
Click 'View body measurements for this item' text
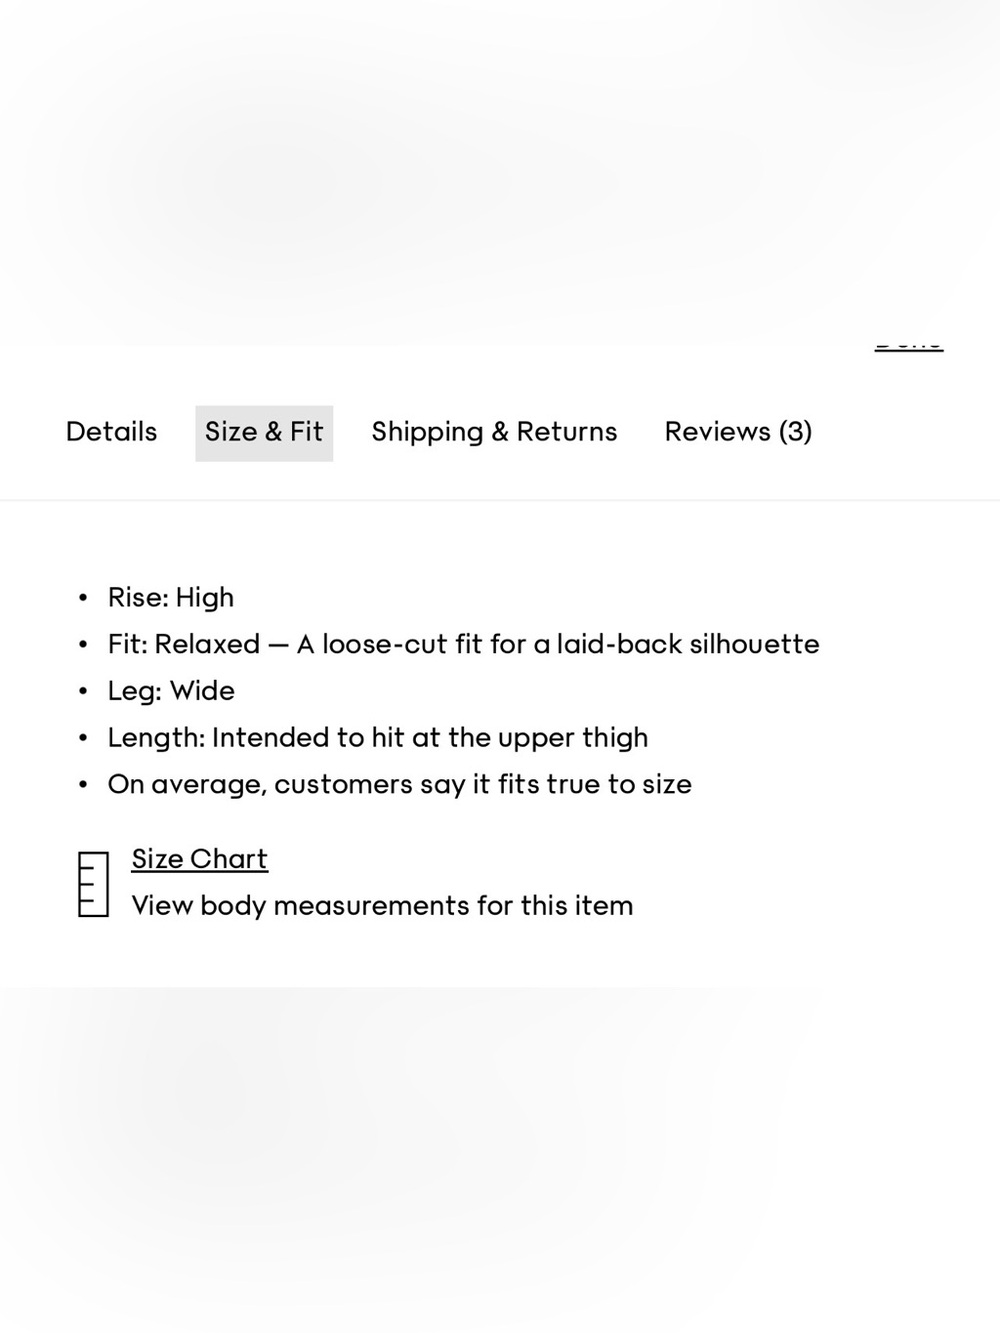pyautogui.click(x=382, y=906)
